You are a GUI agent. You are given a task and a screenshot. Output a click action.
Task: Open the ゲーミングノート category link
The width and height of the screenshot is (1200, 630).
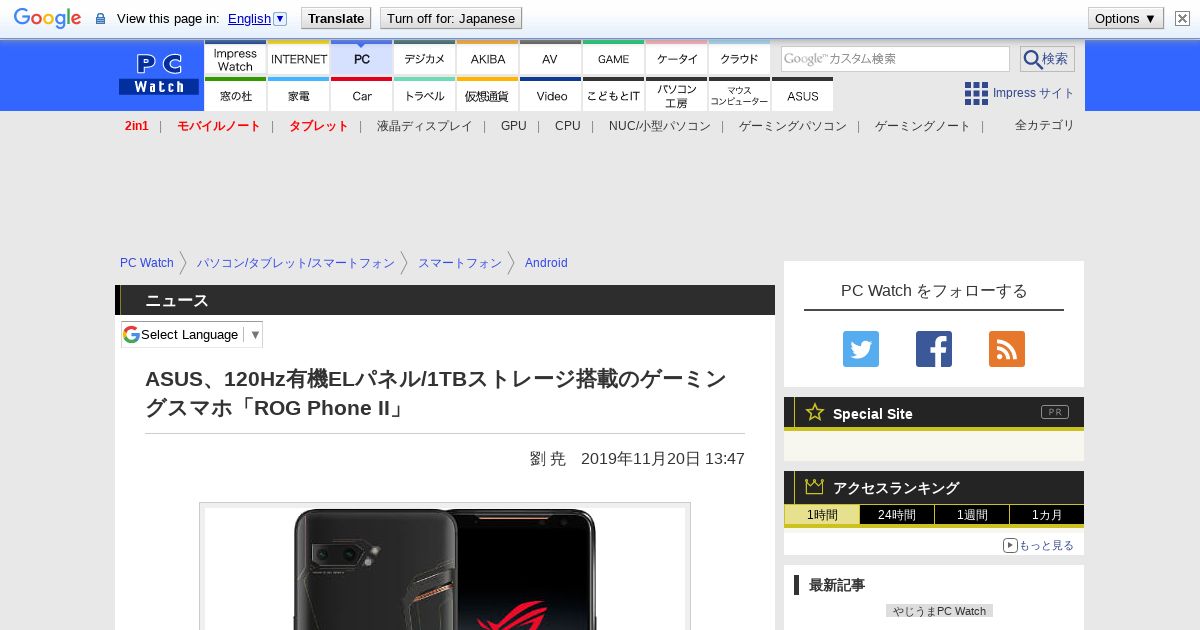click(x=923, y=126)
